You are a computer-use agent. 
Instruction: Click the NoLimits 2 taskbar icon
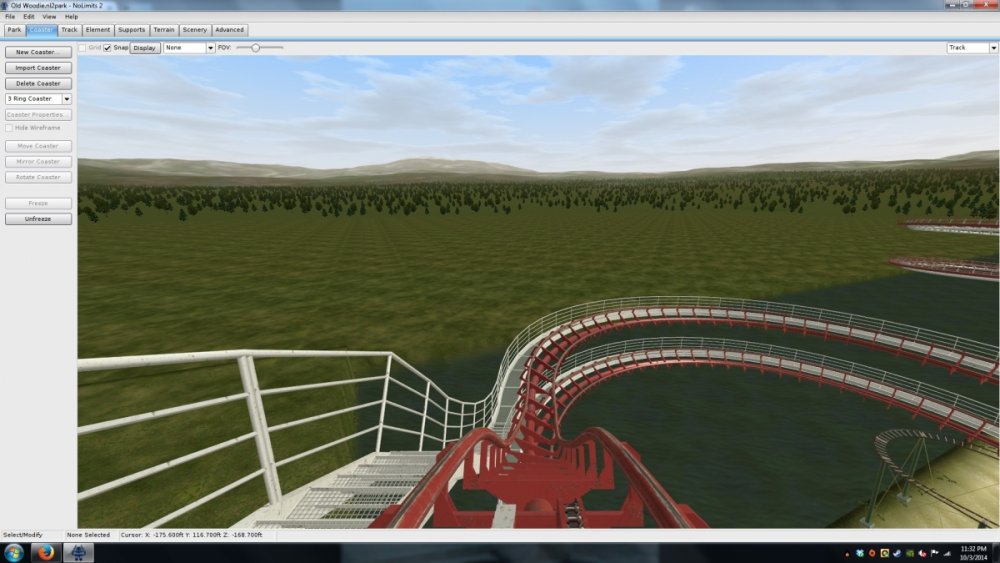click(x=78, y=553)
